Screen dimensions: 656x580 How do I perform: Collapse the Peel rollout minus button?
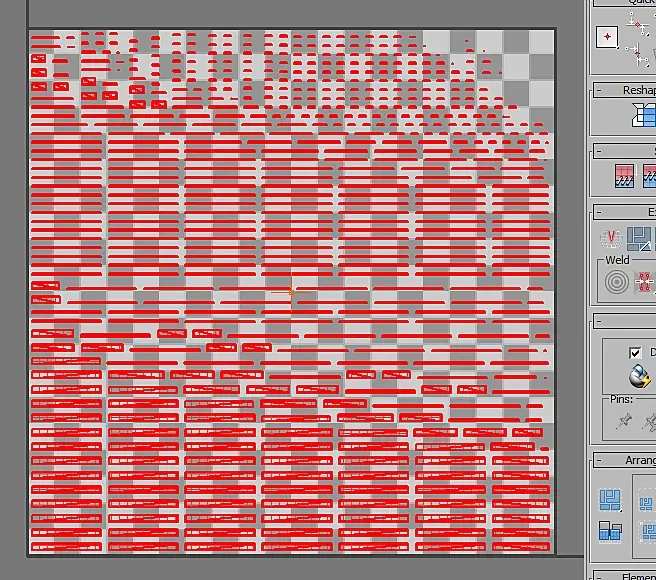tap(599, 321)
